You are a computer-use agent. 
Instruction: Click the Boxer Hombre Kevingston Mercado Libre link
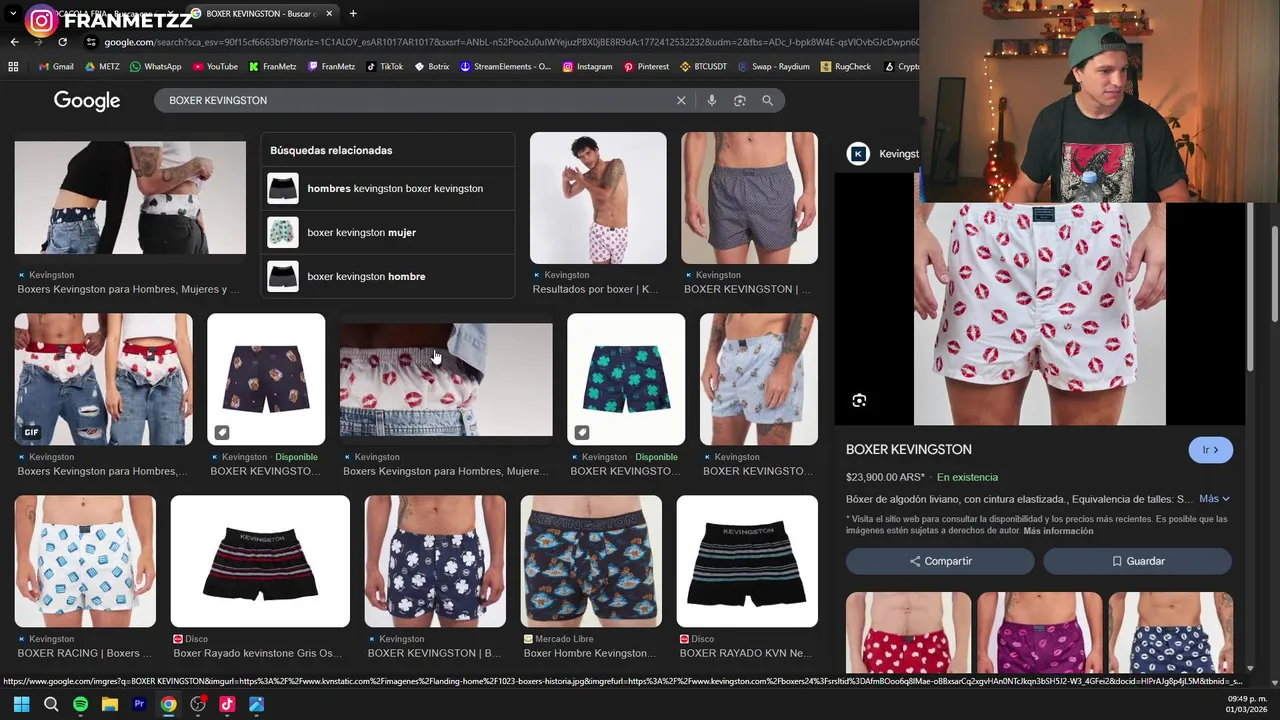click(589, 653)
